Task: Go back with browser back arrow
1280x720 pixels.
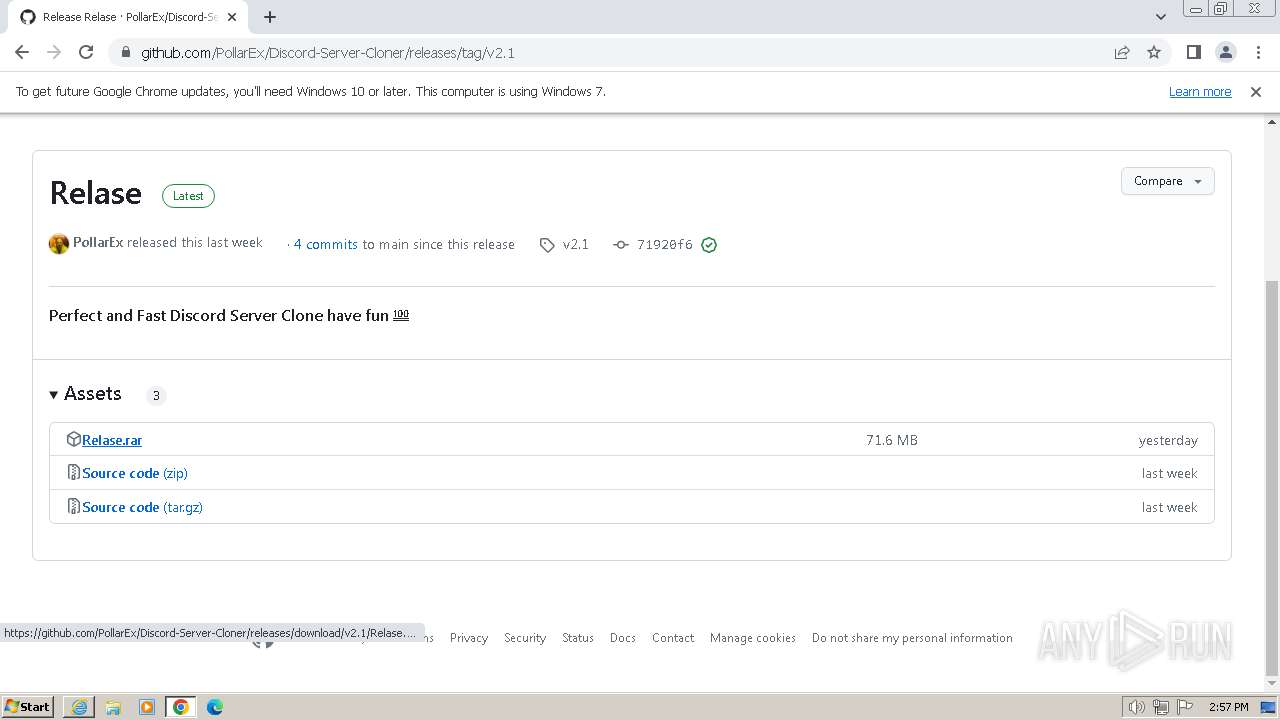Action: pos(22,52)
